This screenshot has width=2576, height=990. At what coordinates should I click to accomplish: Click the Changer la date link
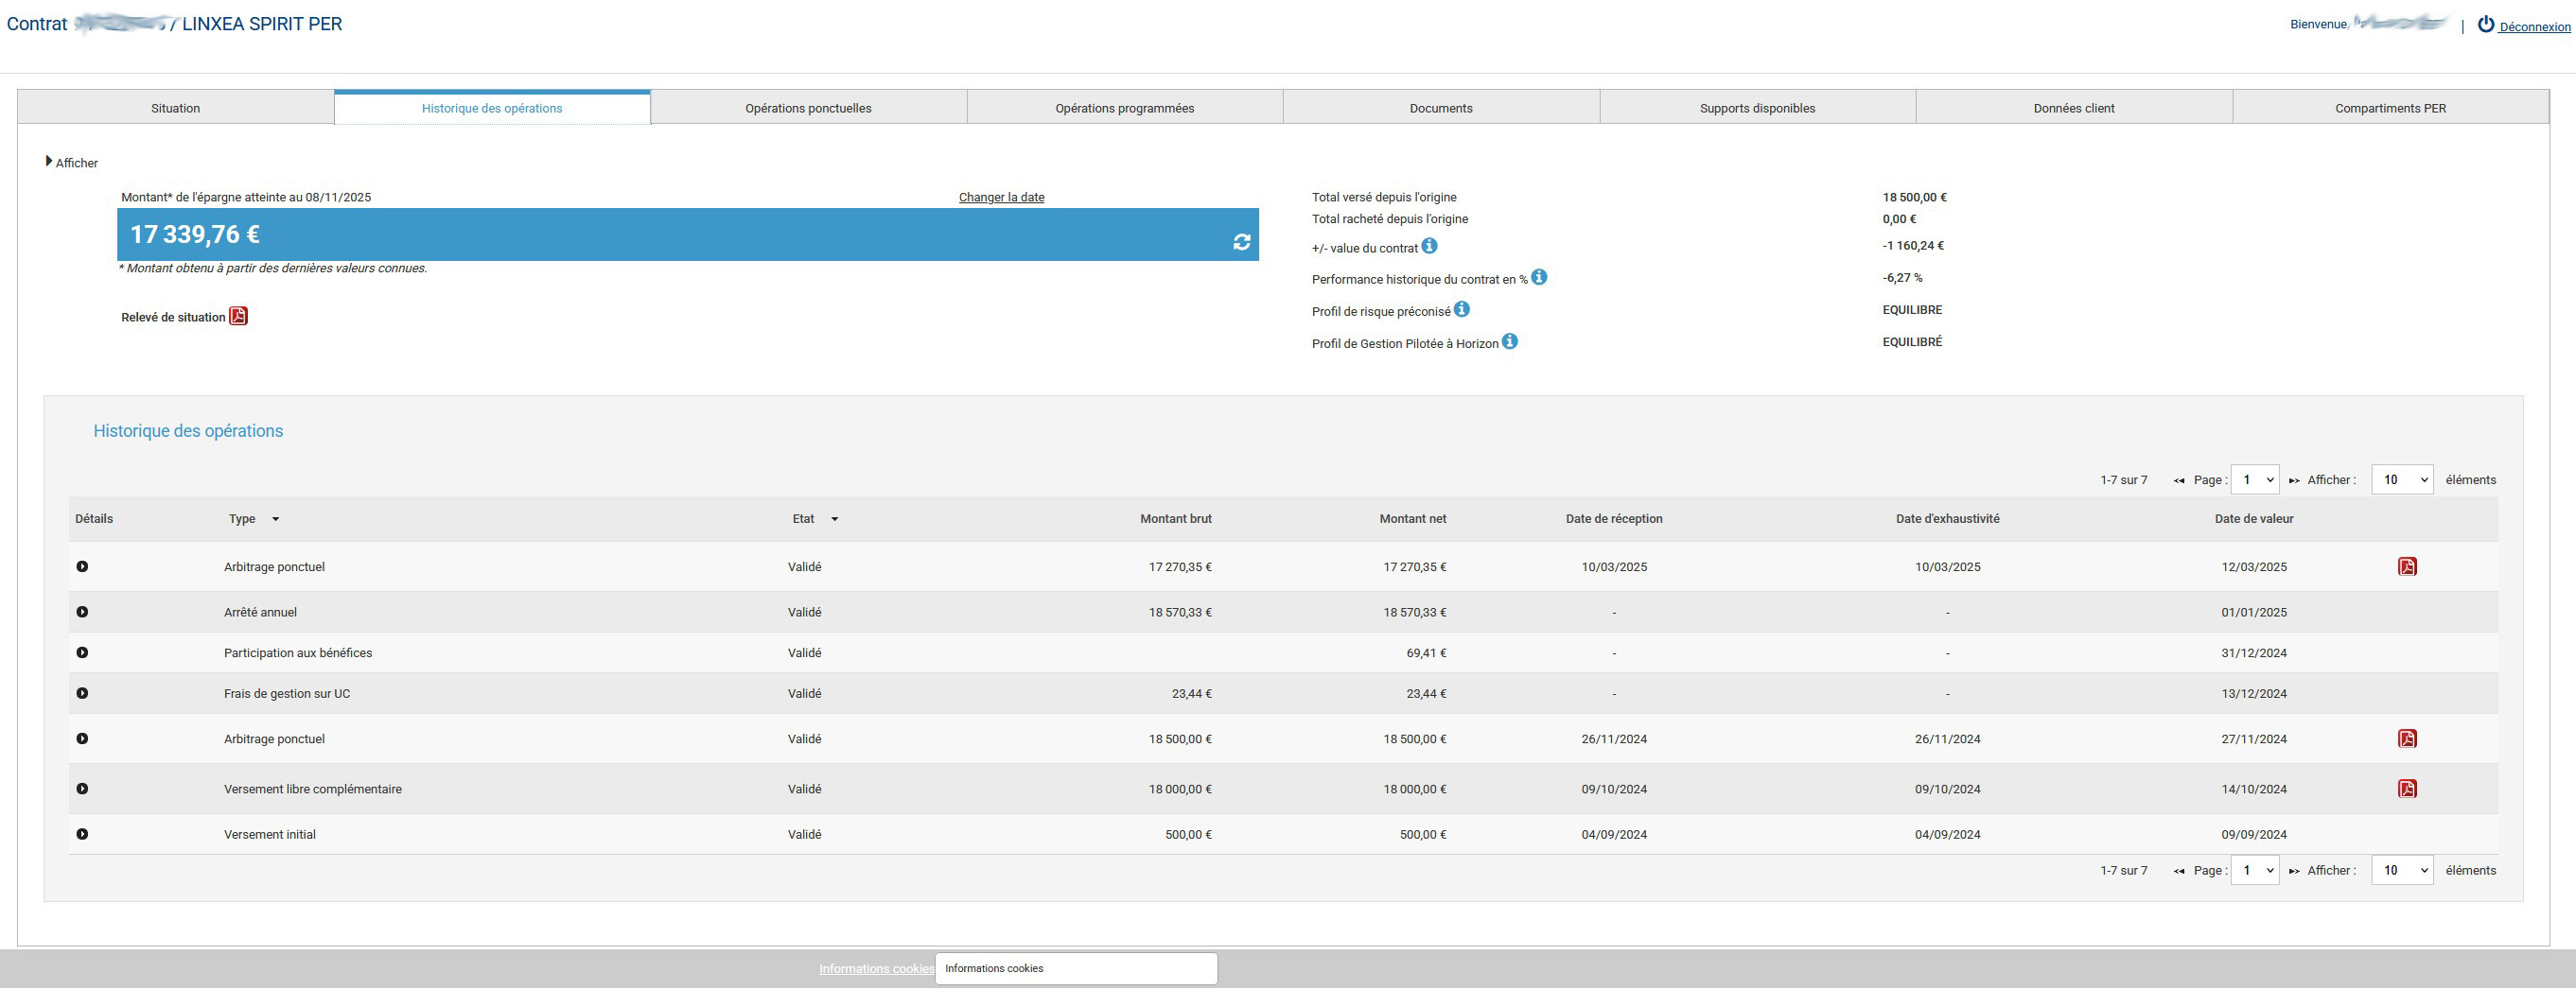[1001, 197]
